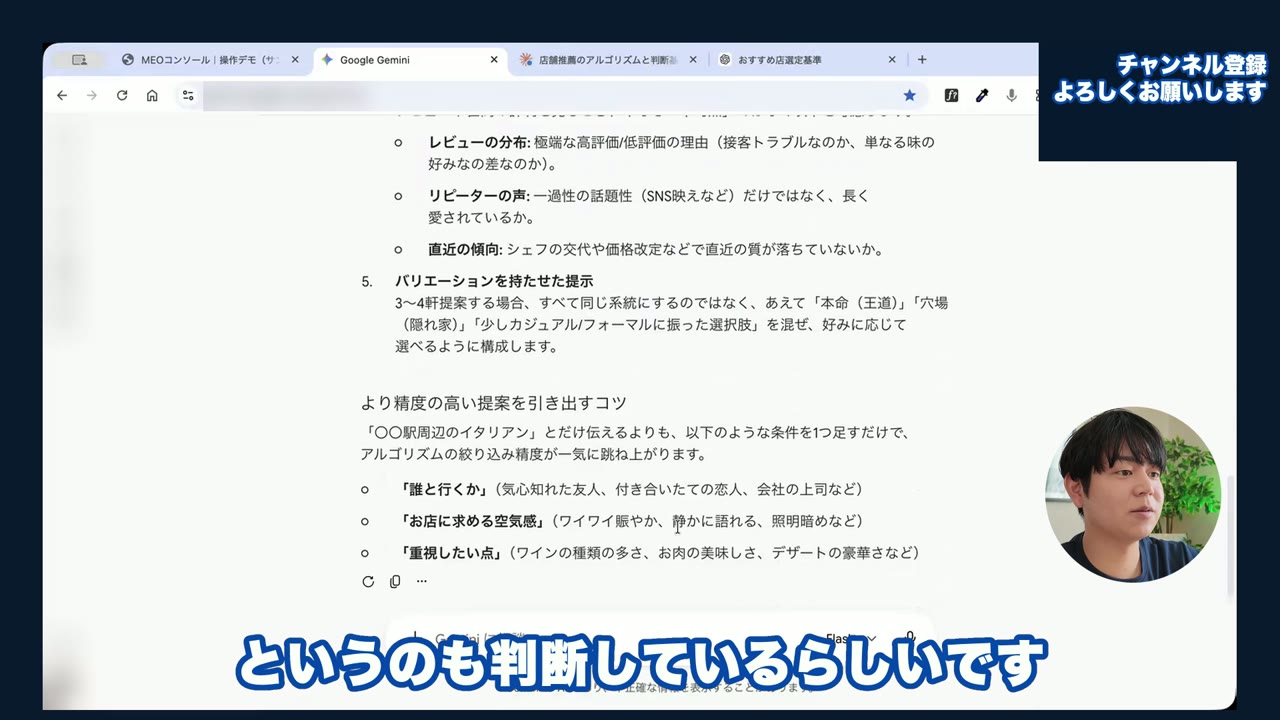The image size is (1280, 720).
Task: Click the microphone extension icon
Action: tap(1012, 95)
